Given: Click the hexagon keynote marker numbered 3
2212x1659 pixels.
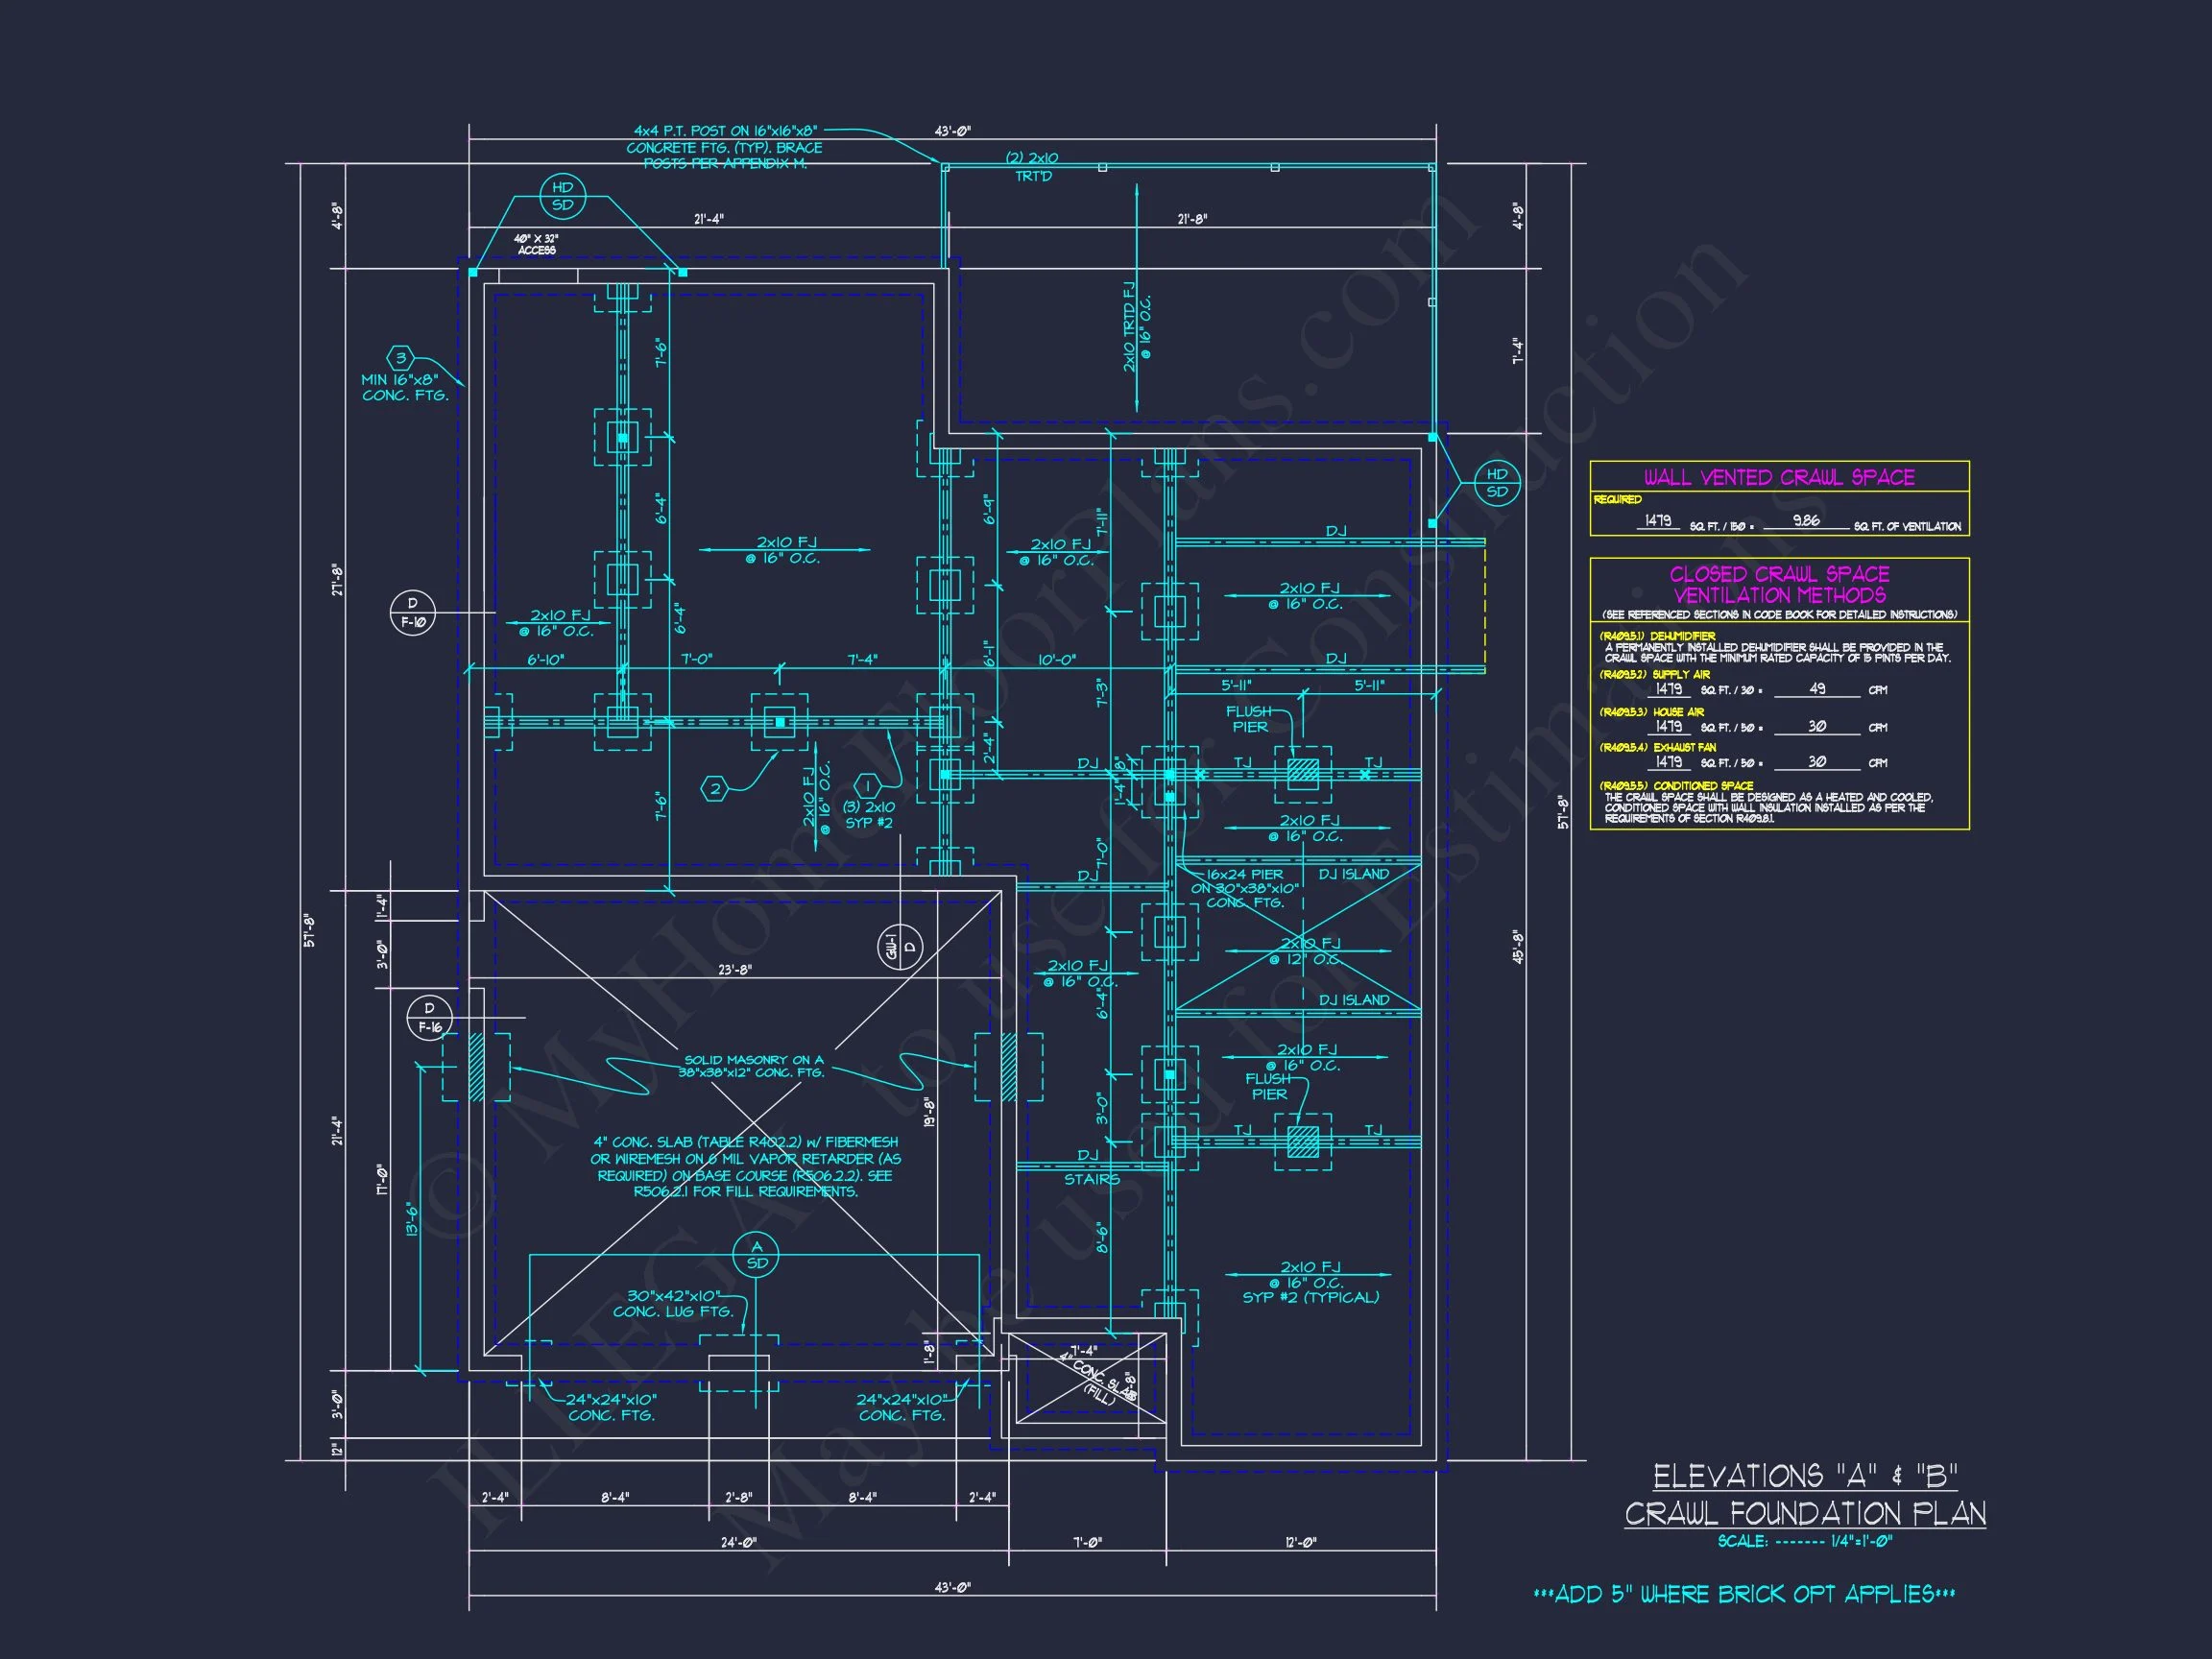Looking at the screenshot, I should (x=401, y=358).
